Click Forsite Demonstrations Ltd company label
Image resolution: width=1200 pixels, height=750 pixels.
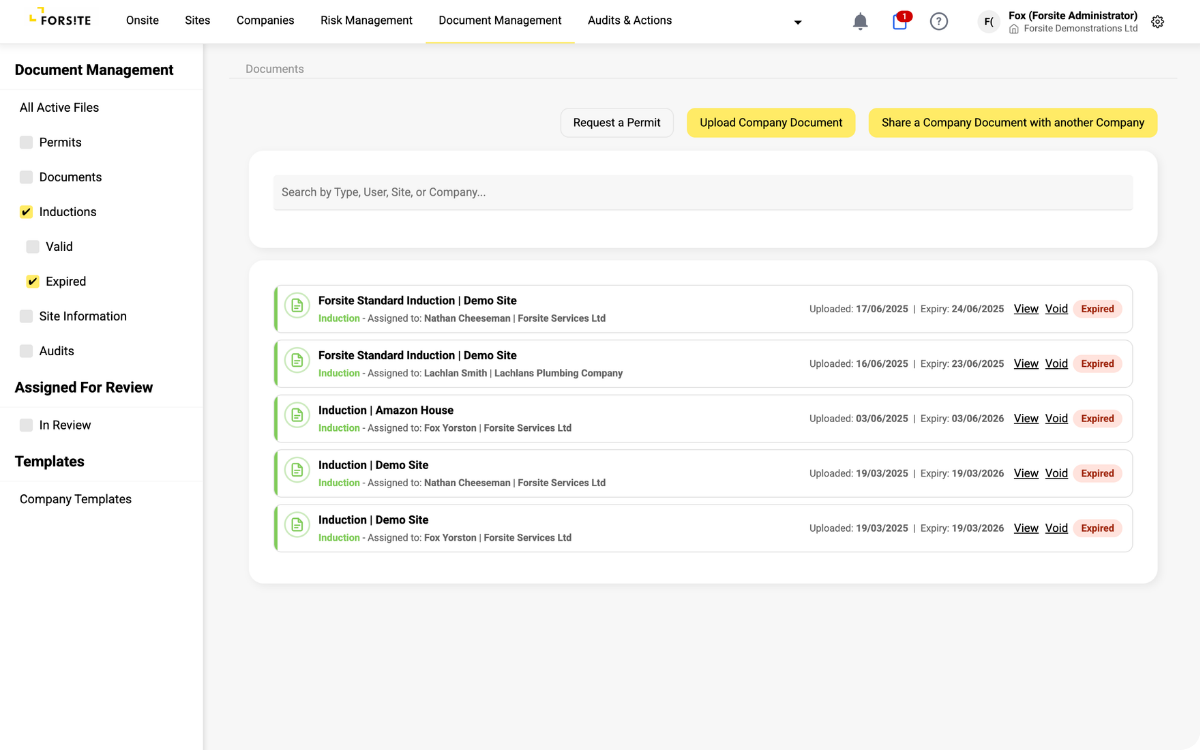click(x=1080, y=29)
